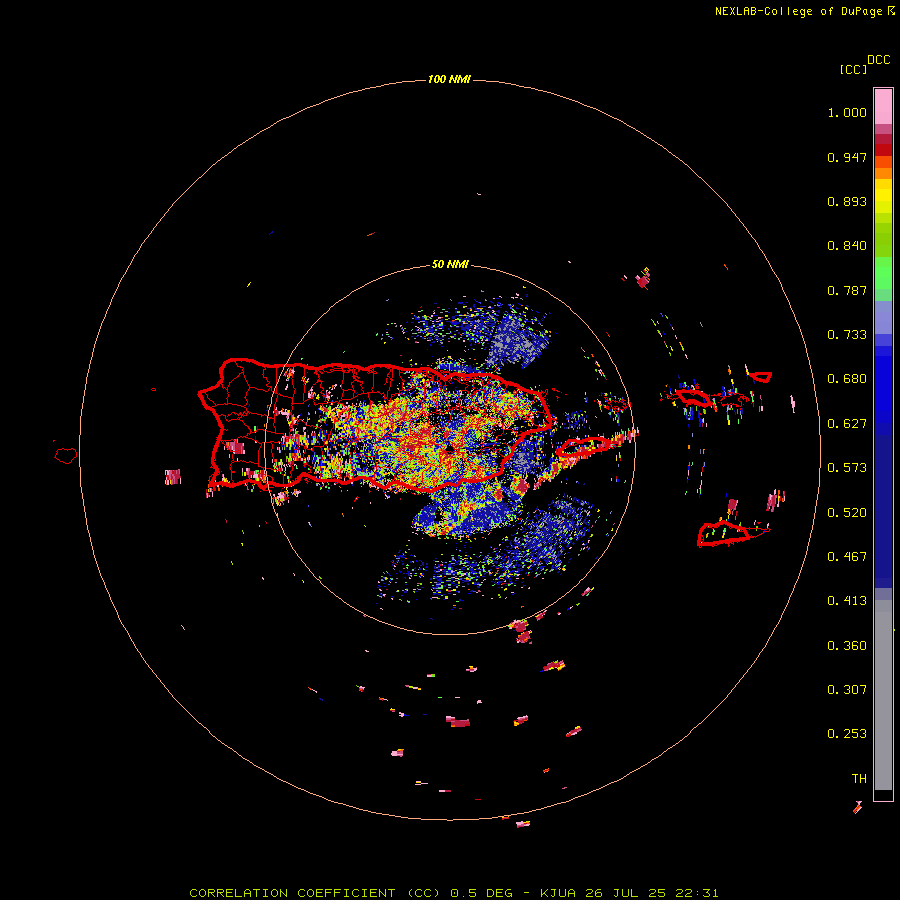Click the CORRELATION COEFFICIENT caption text
The width and height of the screenshot is (900, 900).
317,893
